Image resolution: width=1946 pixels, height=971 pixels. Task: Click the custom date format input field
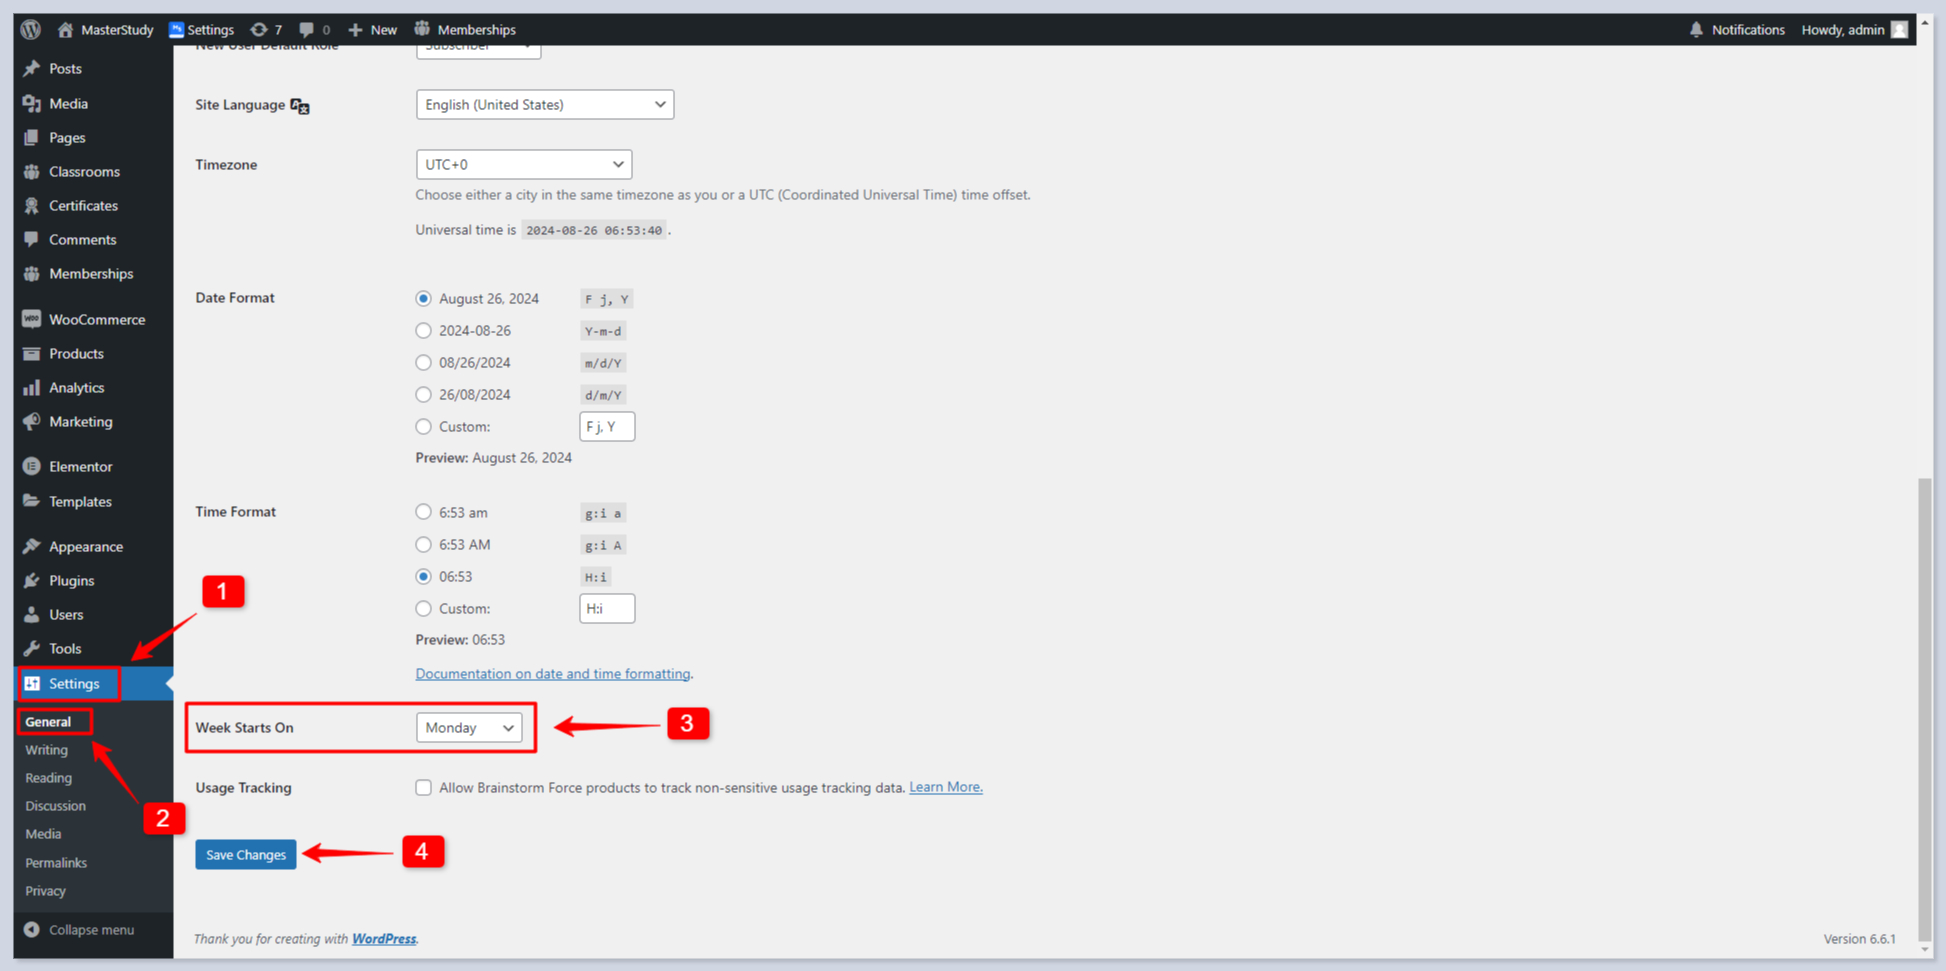tap(606, 426)
